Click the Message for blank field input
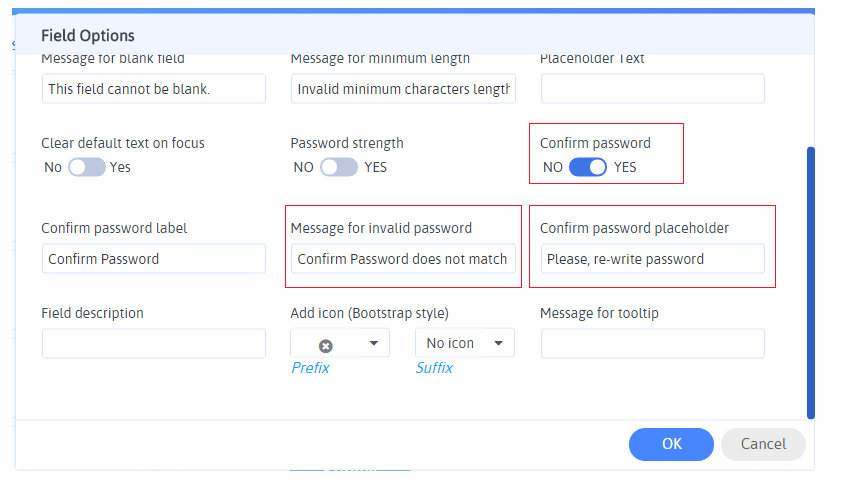This screenshot has width=842, height=500. point(154,89)
